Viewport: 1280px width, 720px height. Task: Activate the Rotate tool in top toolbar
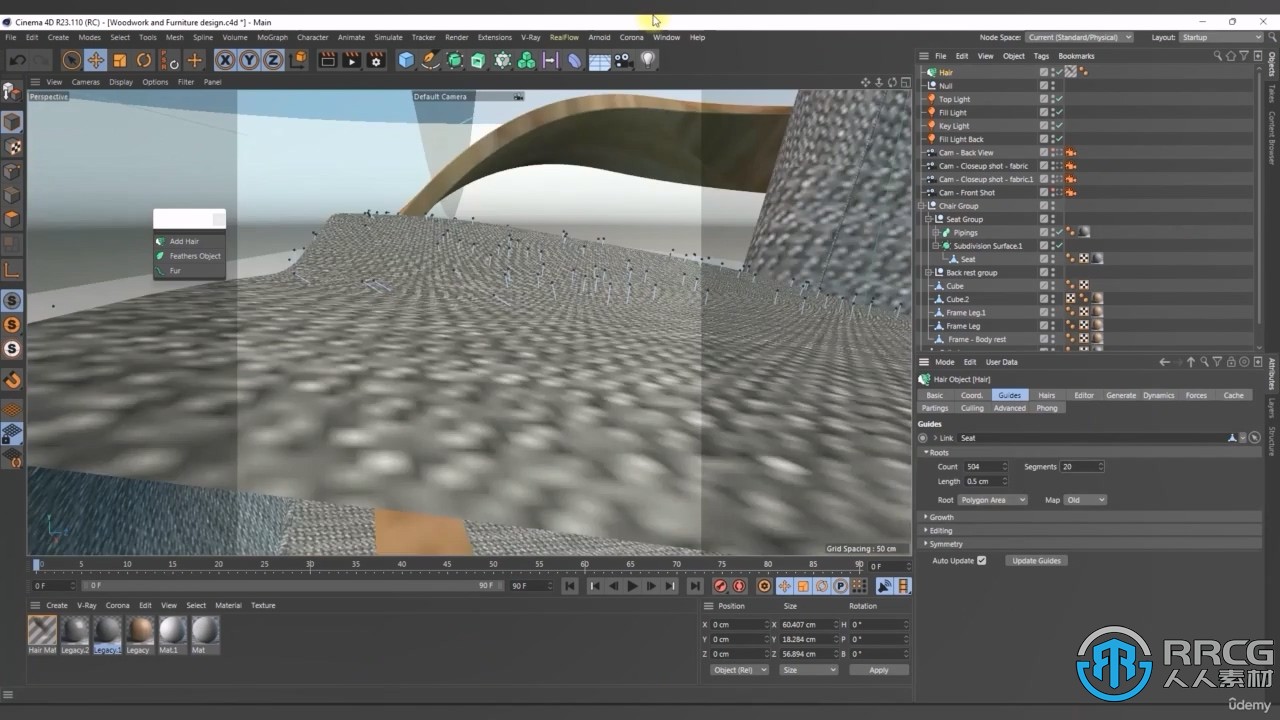coord(144,60)
